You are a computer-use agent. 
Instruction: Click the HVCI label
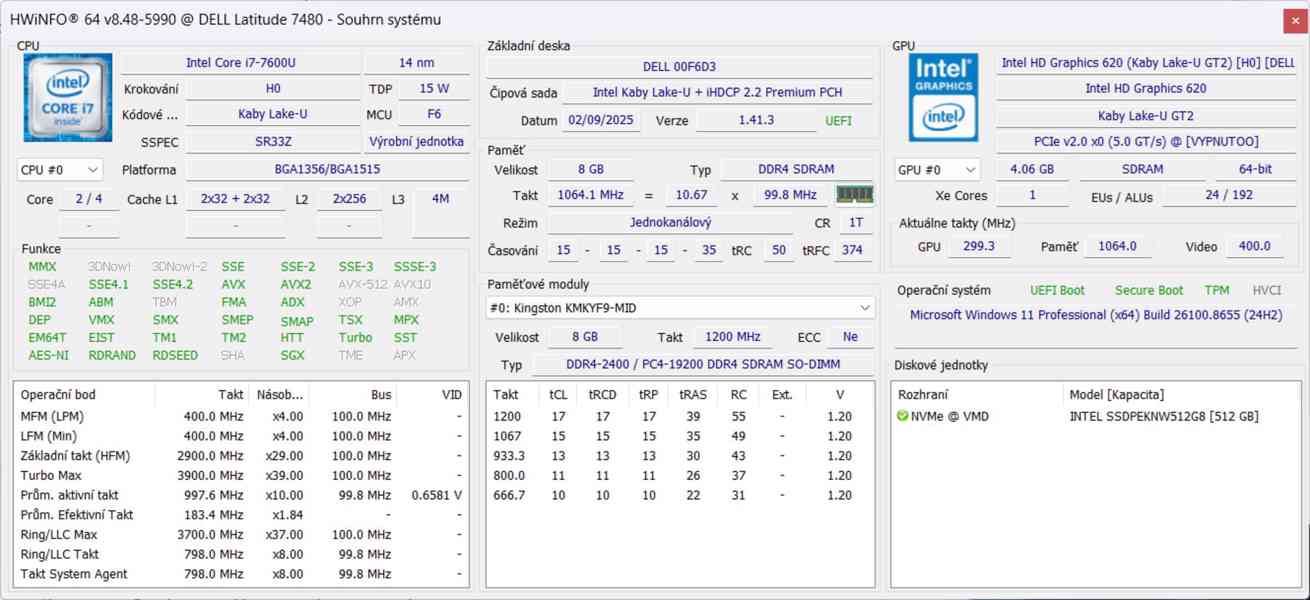tap(1267, 290)
